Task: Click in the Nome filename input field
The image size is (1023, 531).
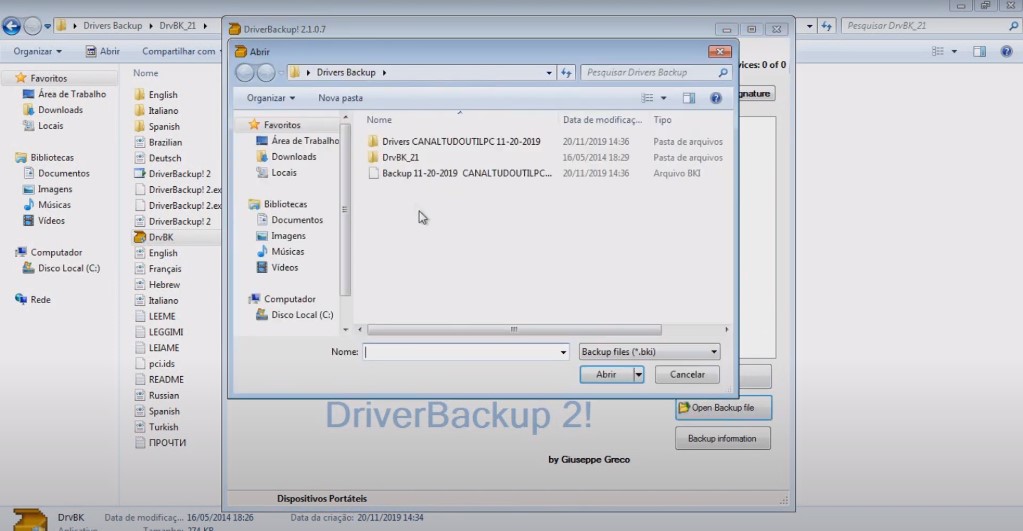Action: click(x=461, y=352)
